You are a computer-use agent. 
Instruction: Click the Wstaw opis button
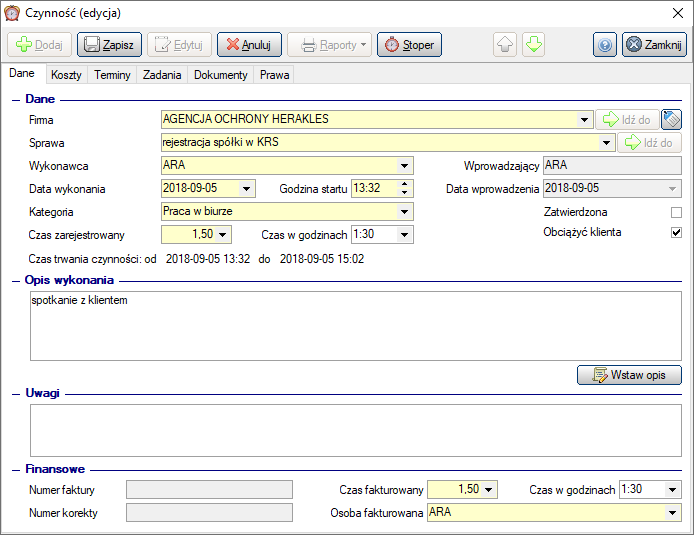[629, 375]
